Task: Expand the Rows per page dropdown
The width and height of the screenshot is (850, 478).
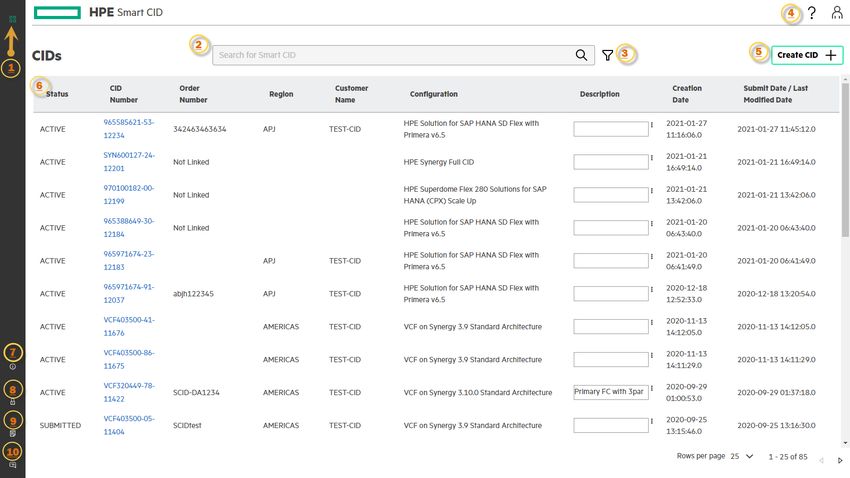Action: [749, 456]
